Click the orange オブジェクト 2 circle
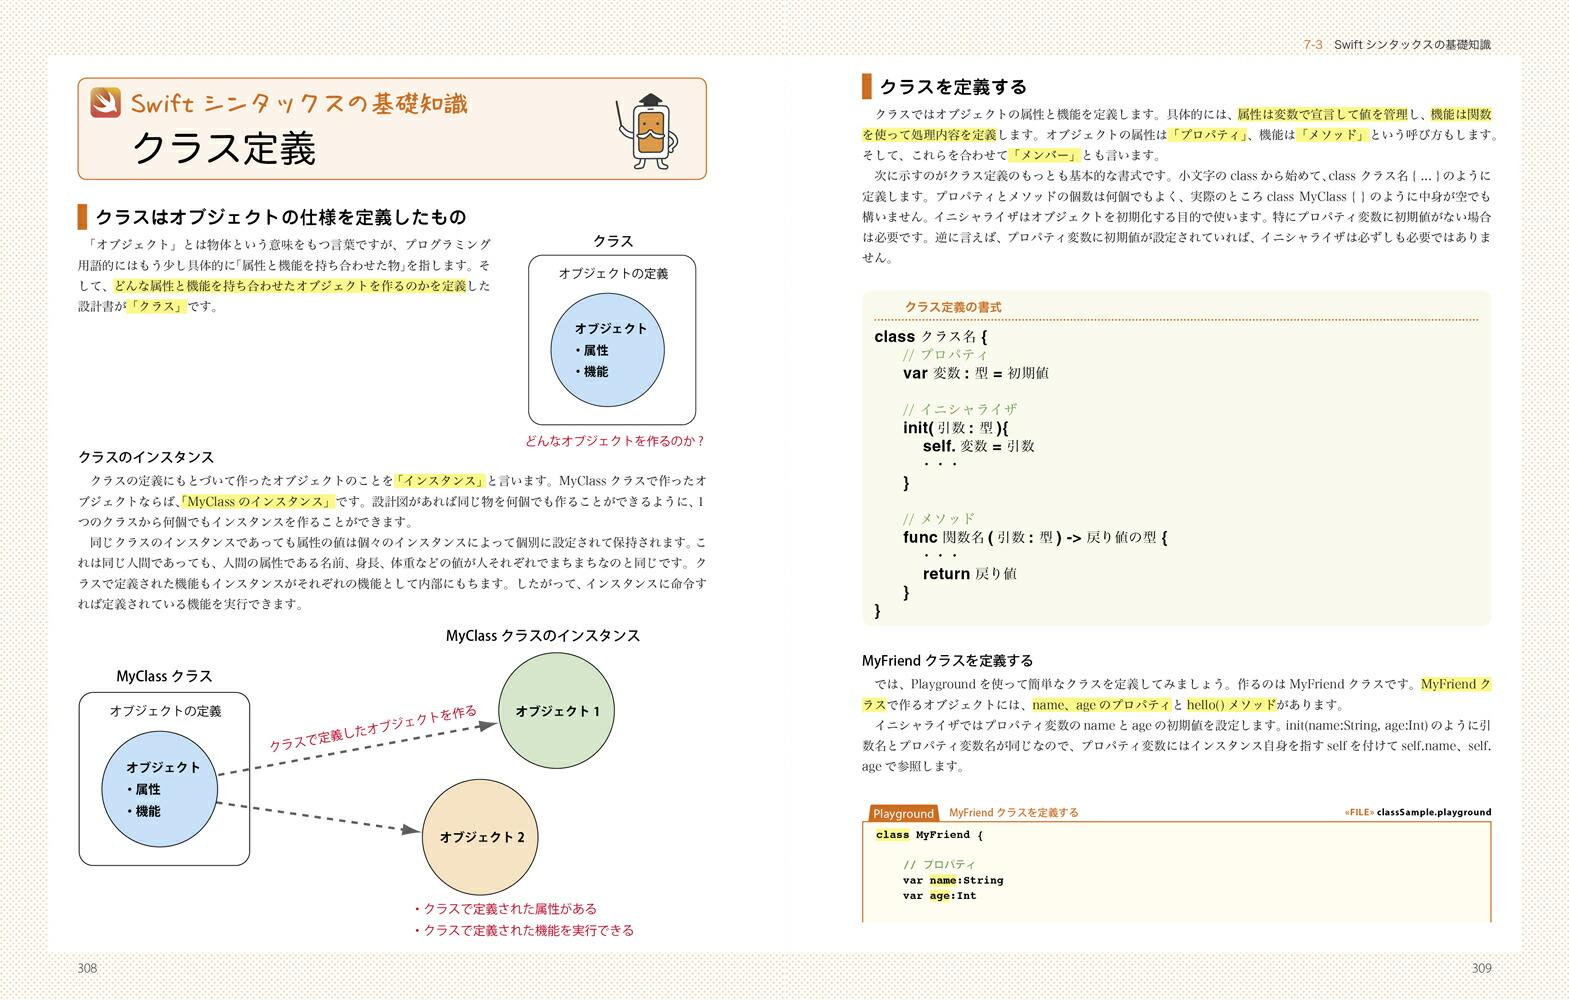The height and width of the screenshot is (1000, 1569). coord(481,837)
